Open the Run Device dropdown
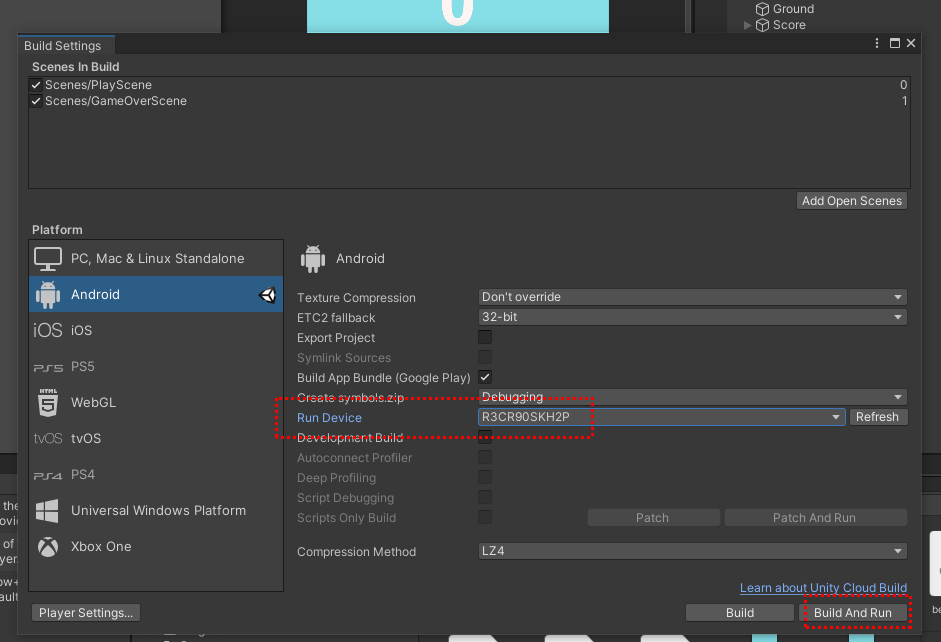 pos(661,417)
